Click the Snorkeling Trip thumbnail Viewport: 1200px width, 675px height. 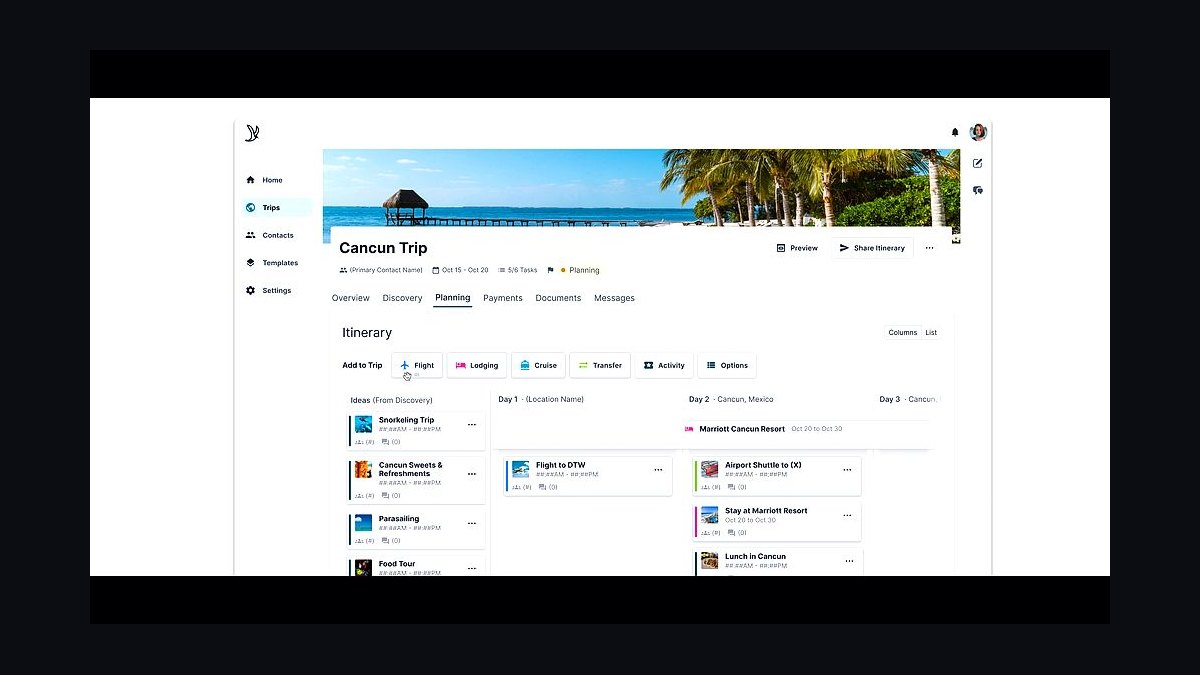pos(363,424)
